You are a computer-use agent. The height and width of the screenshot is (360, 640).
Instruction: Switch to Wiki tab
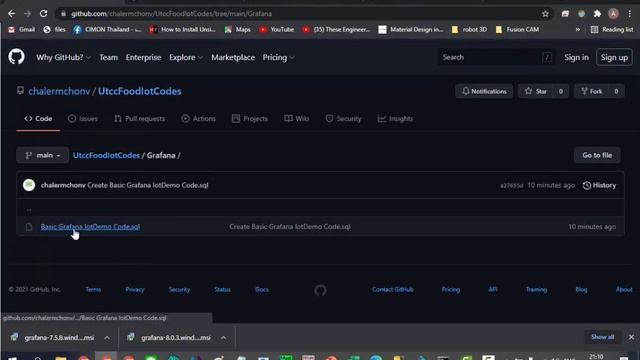pyautogui.click(x=297, y=119)
